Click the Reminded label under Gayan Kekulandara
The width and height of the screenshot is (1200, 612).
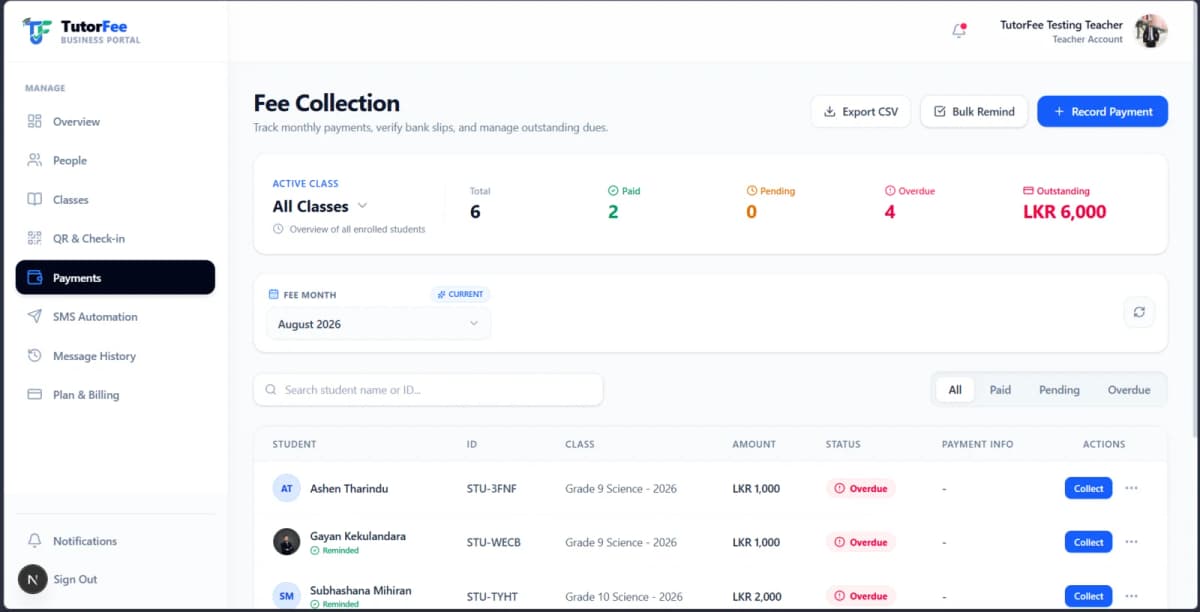334,551
